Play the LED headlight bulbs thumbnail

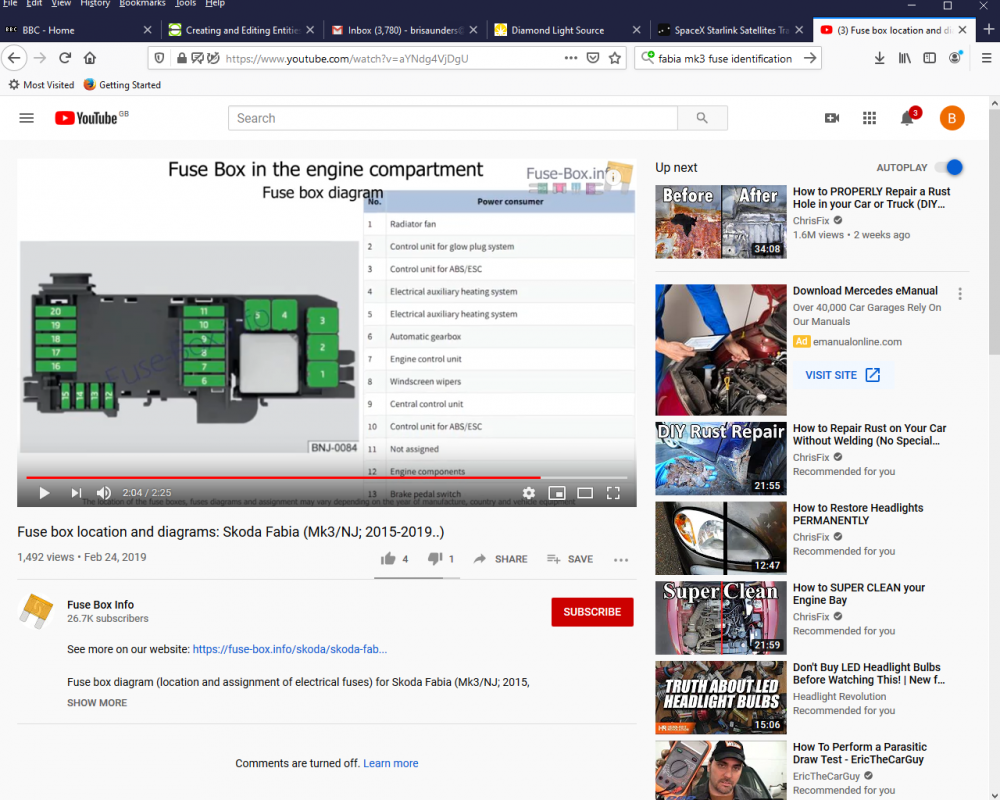[x=721, y=697]
